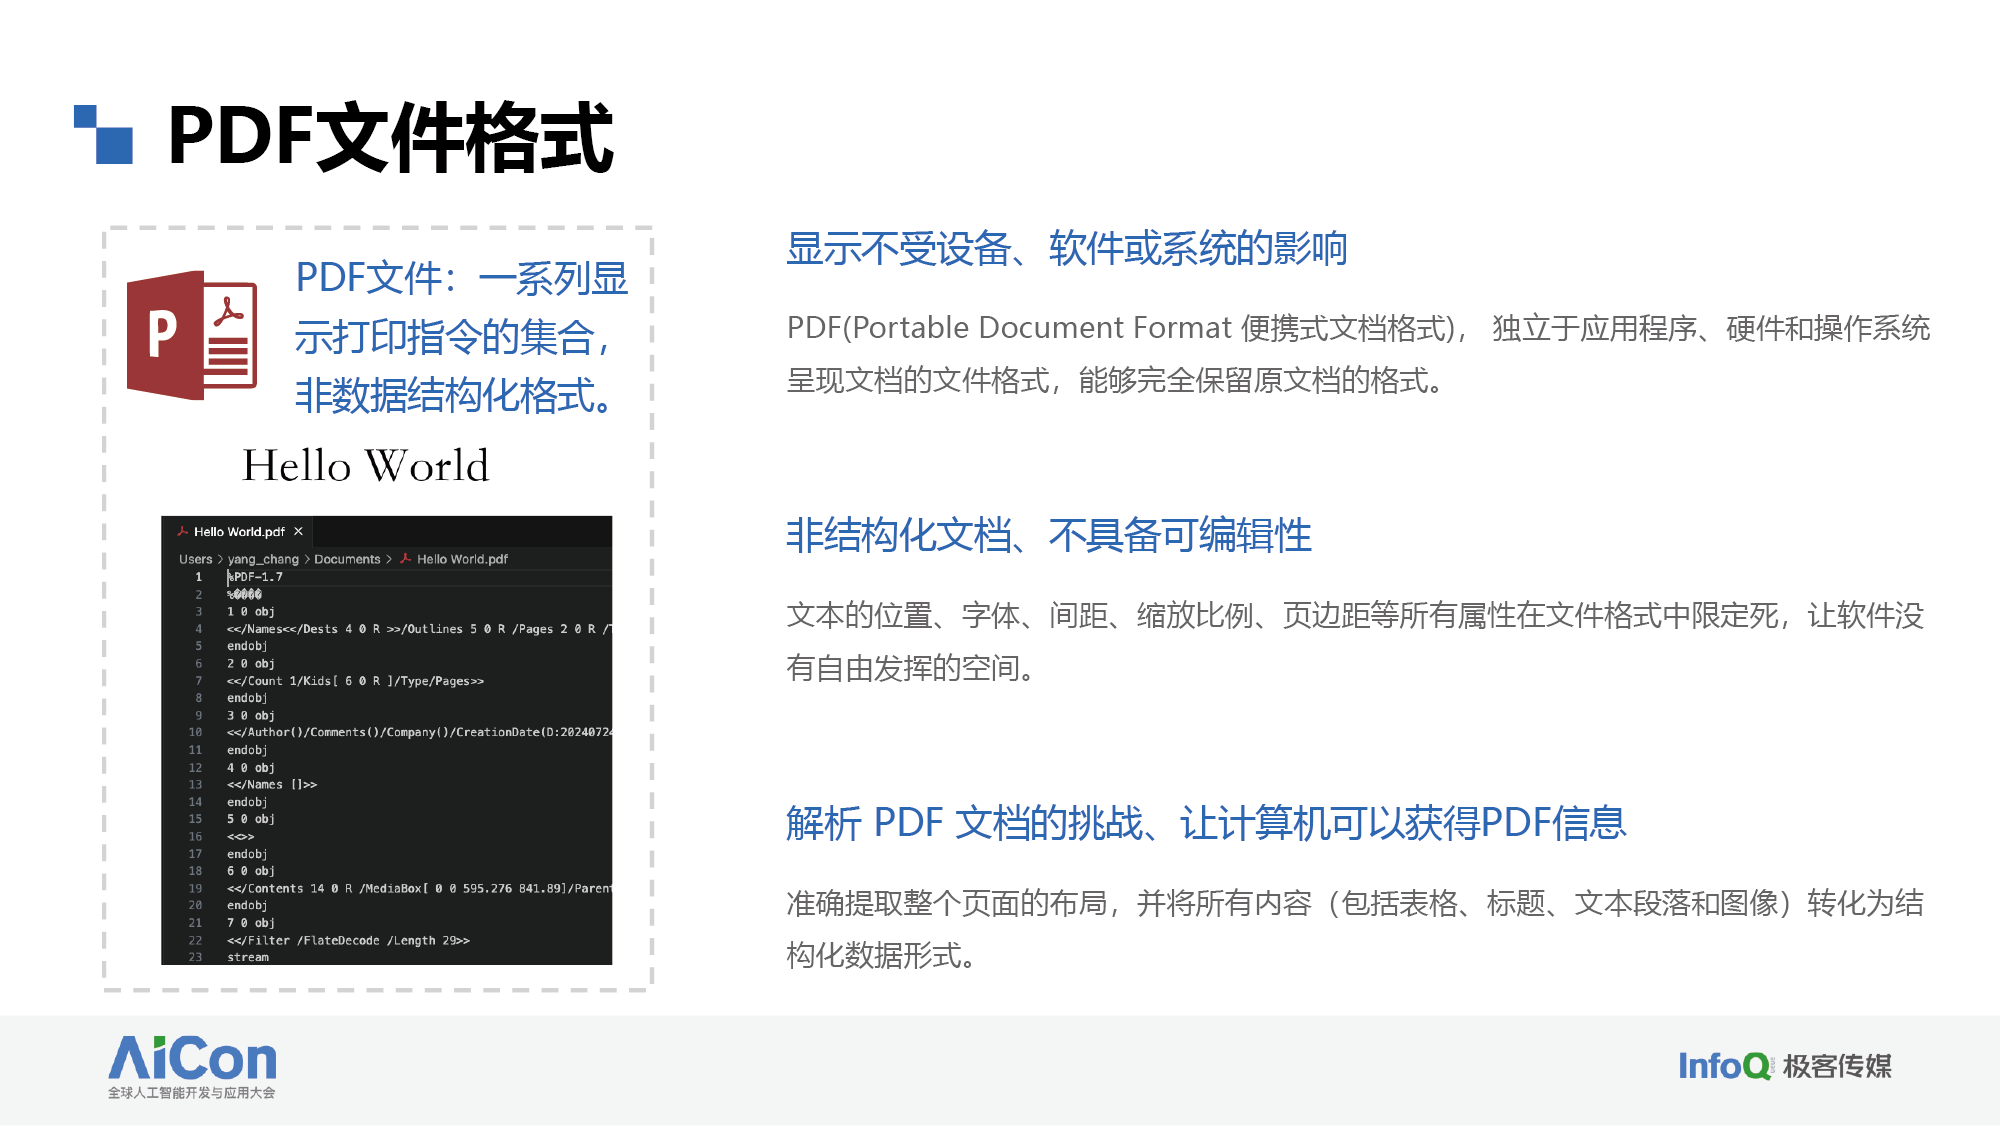Click the Hello World heading text
Viewport: 2000px width, 1126px height.
point(366,466)
